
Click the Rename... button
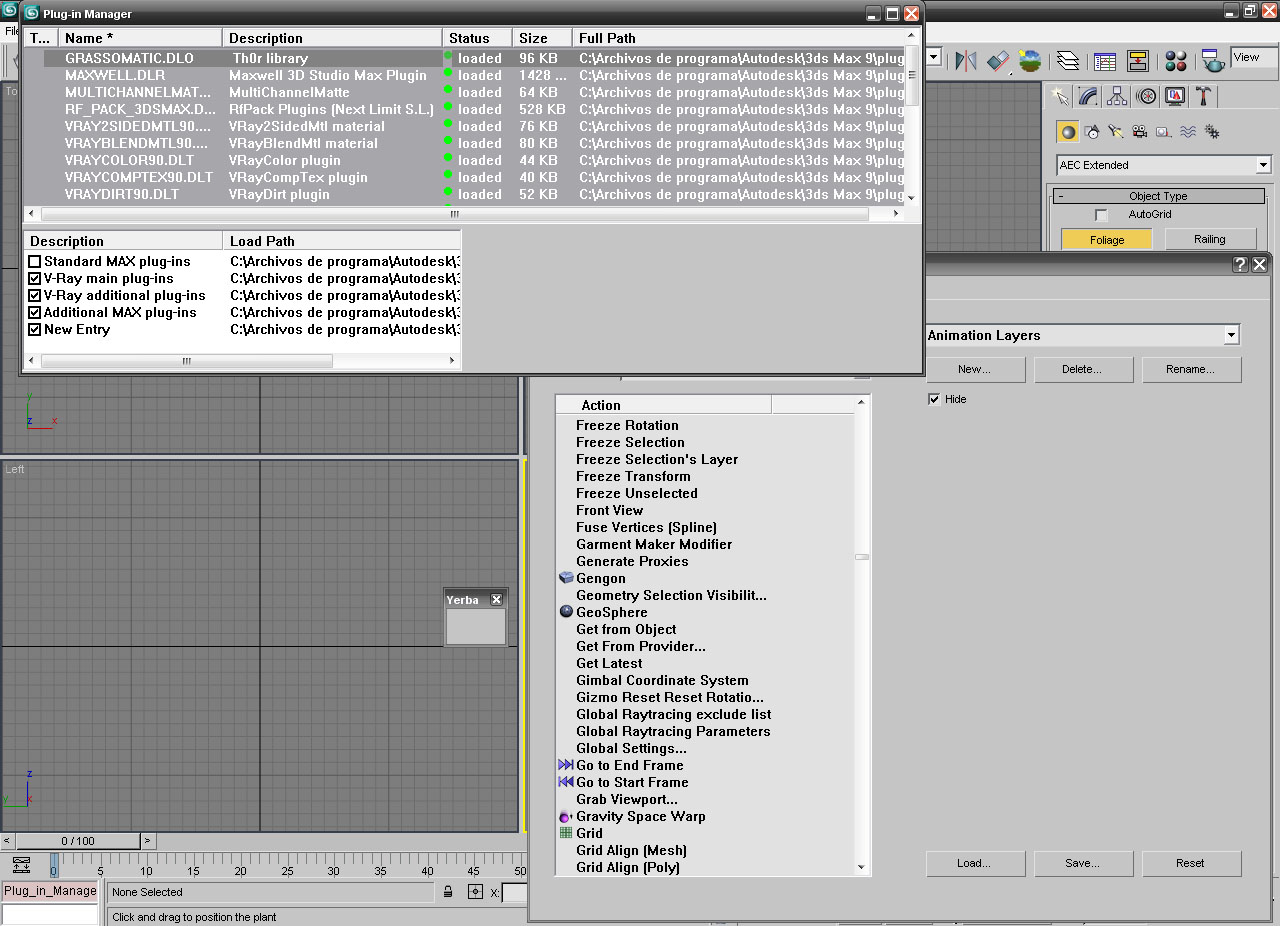pyautogui.click(x=1191, y=369)
